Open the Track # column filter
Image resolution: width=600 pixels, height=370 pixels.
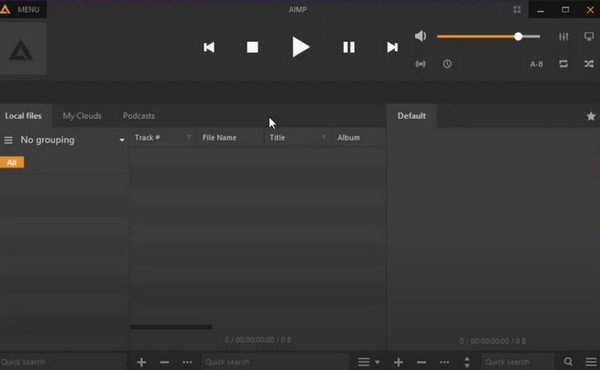189,137
